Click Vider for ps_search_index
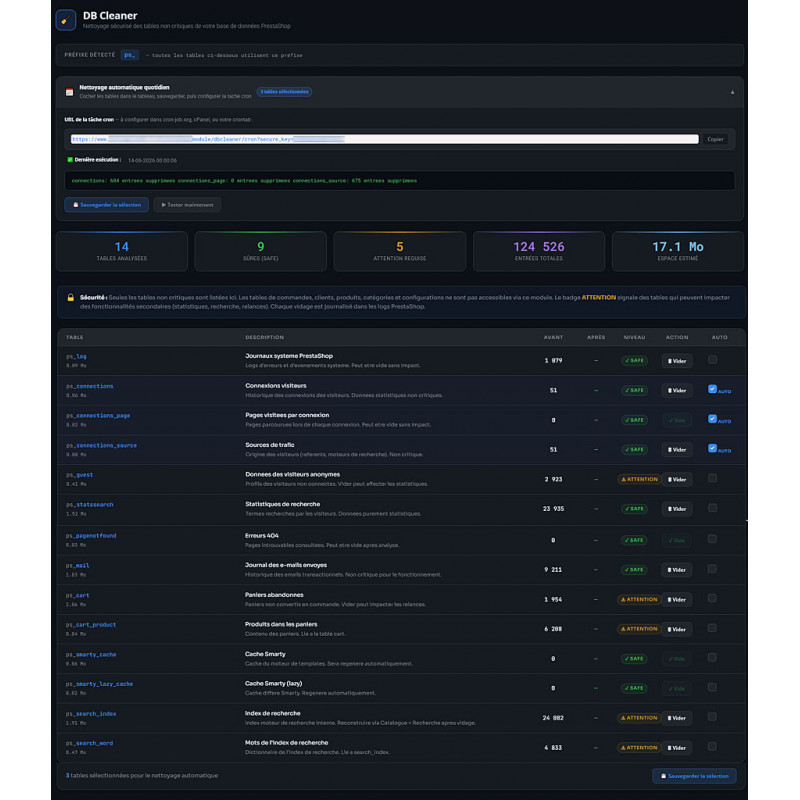The width and height of the screenshot is (800, 800). 677,718
